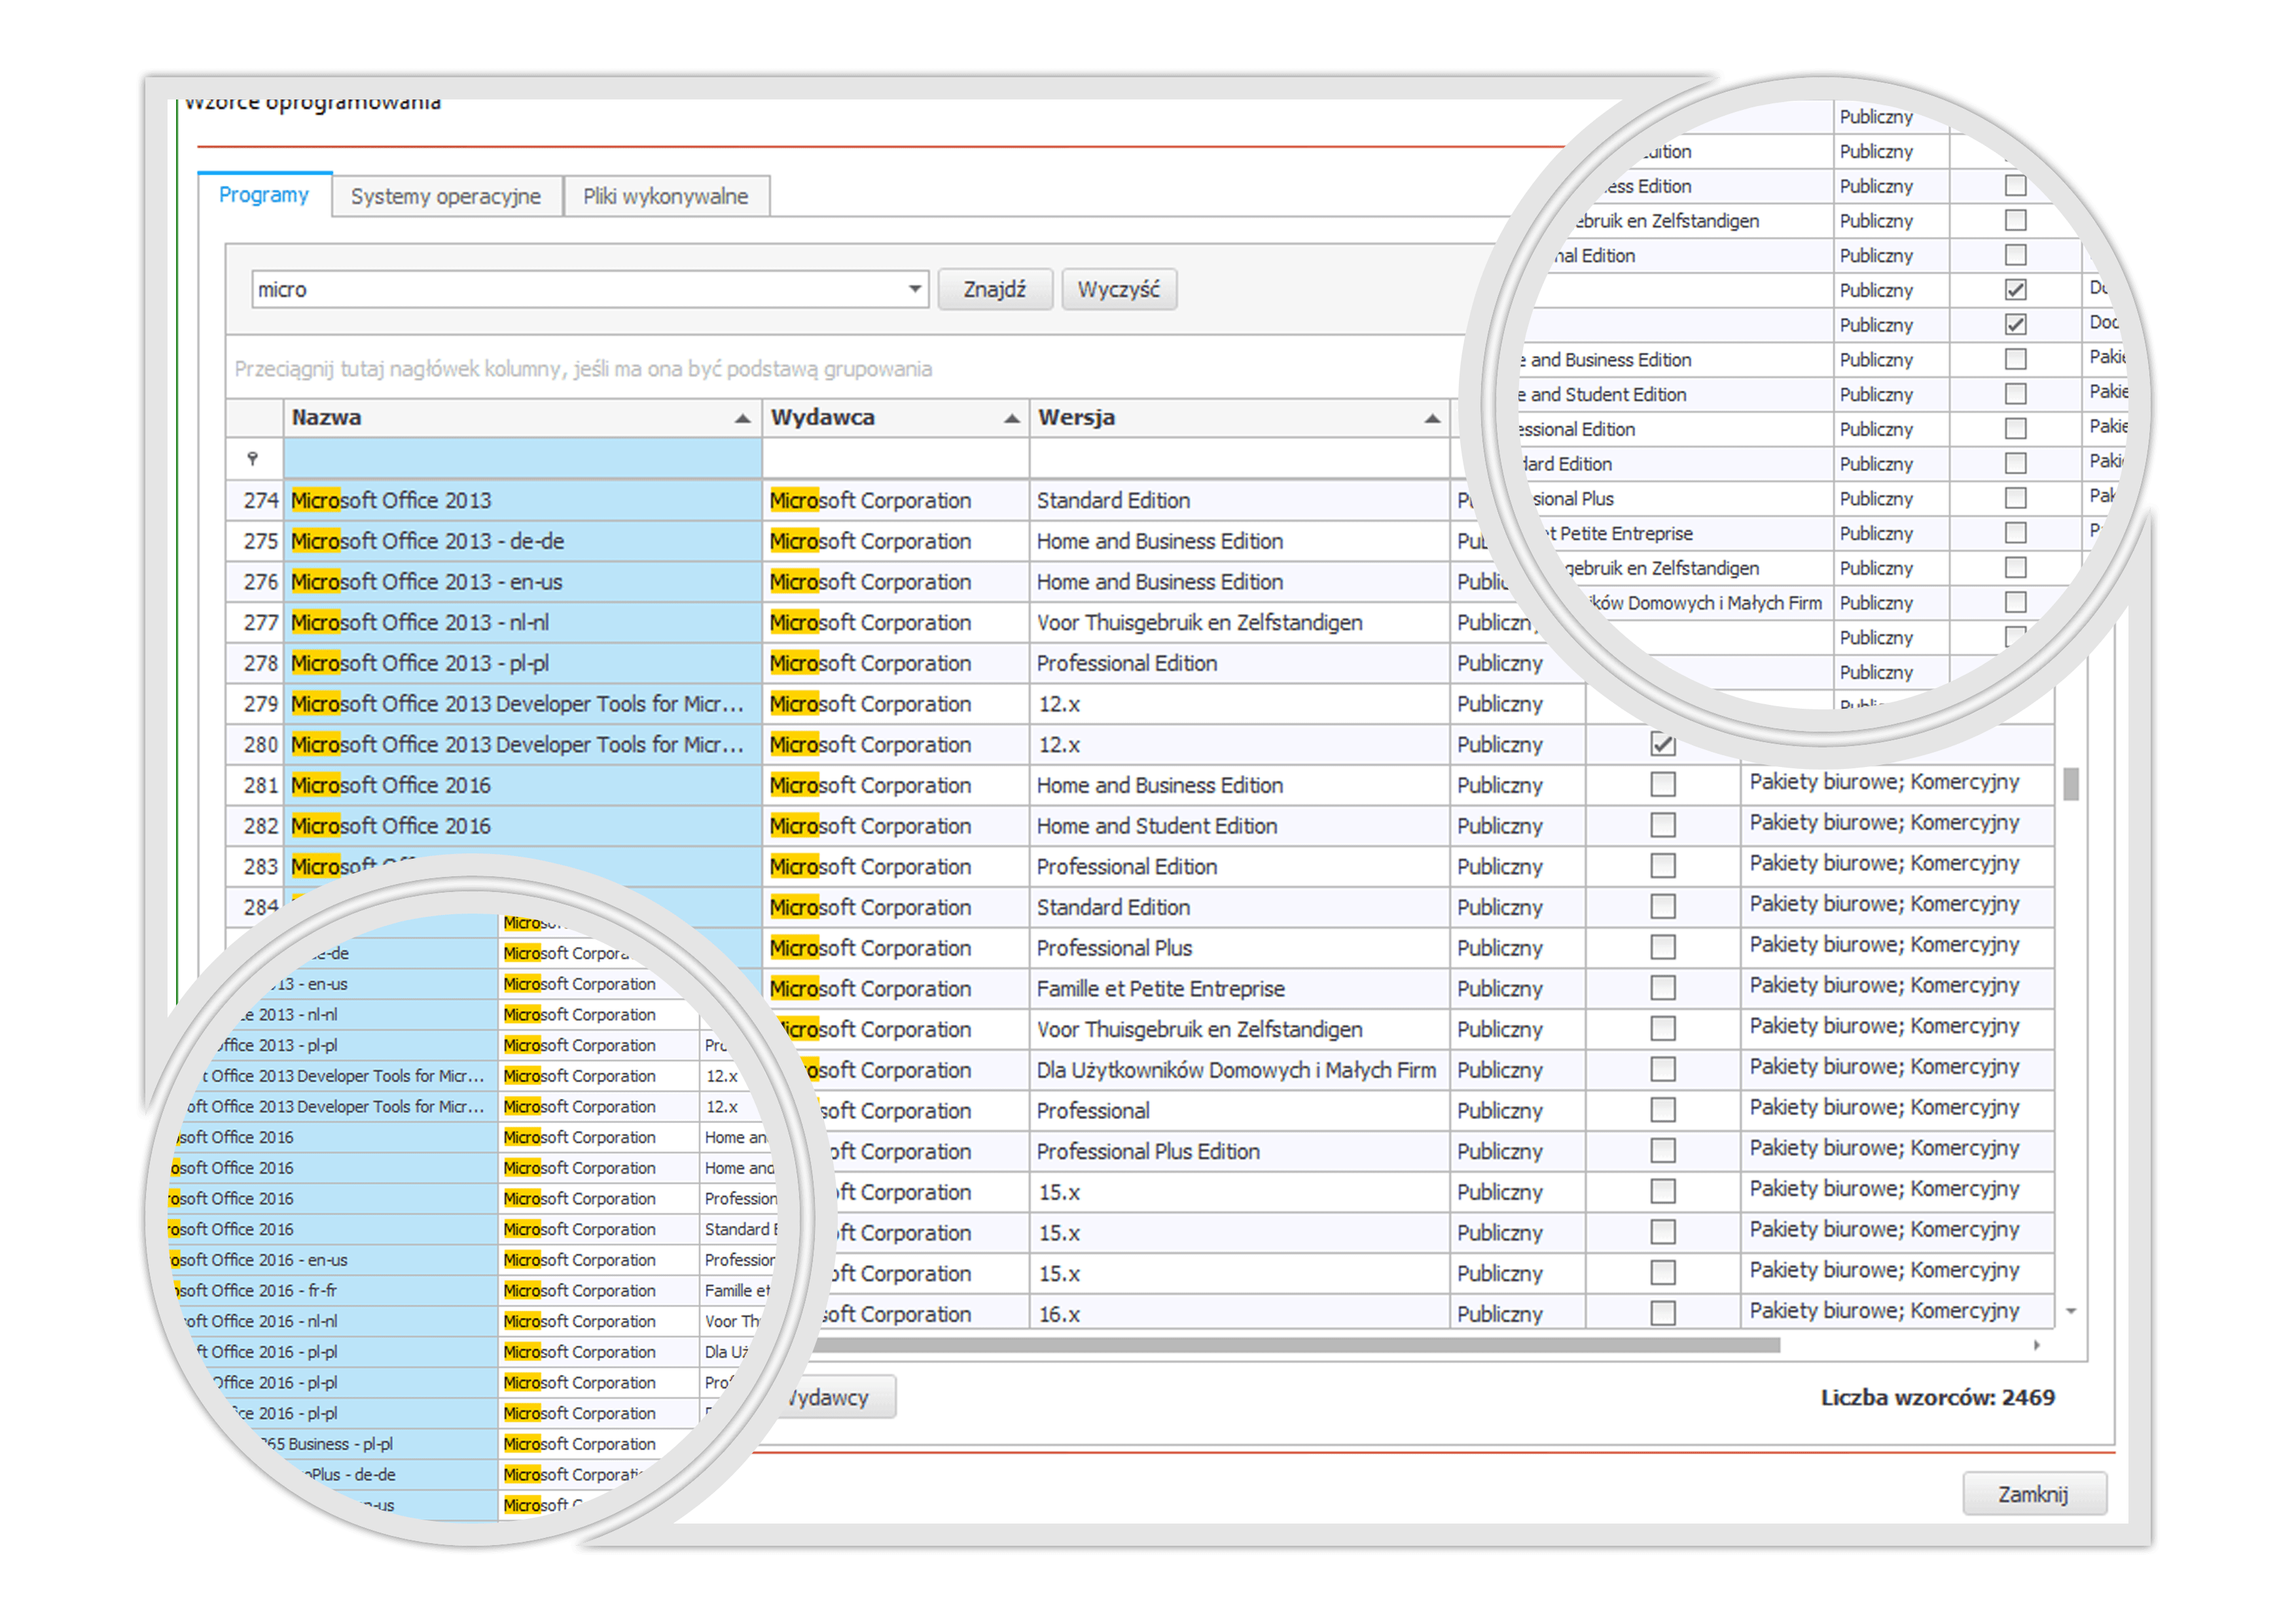Open the Pliki wykonywalne tab

pyautogui.click(x=666, y=196)
